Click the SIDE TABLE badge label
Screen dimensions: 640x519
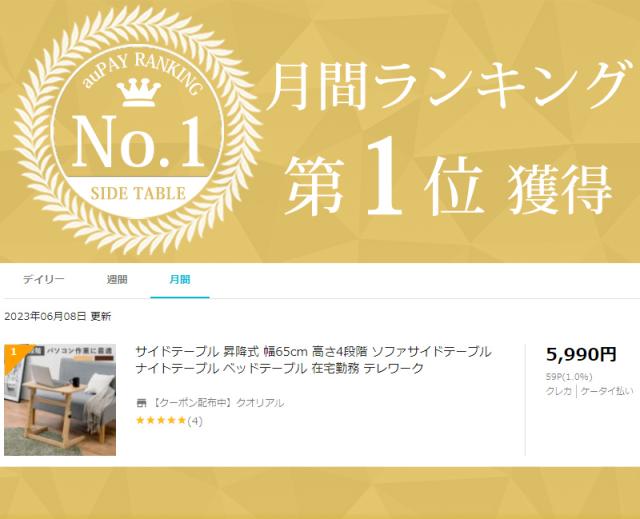tap(138, 194)
